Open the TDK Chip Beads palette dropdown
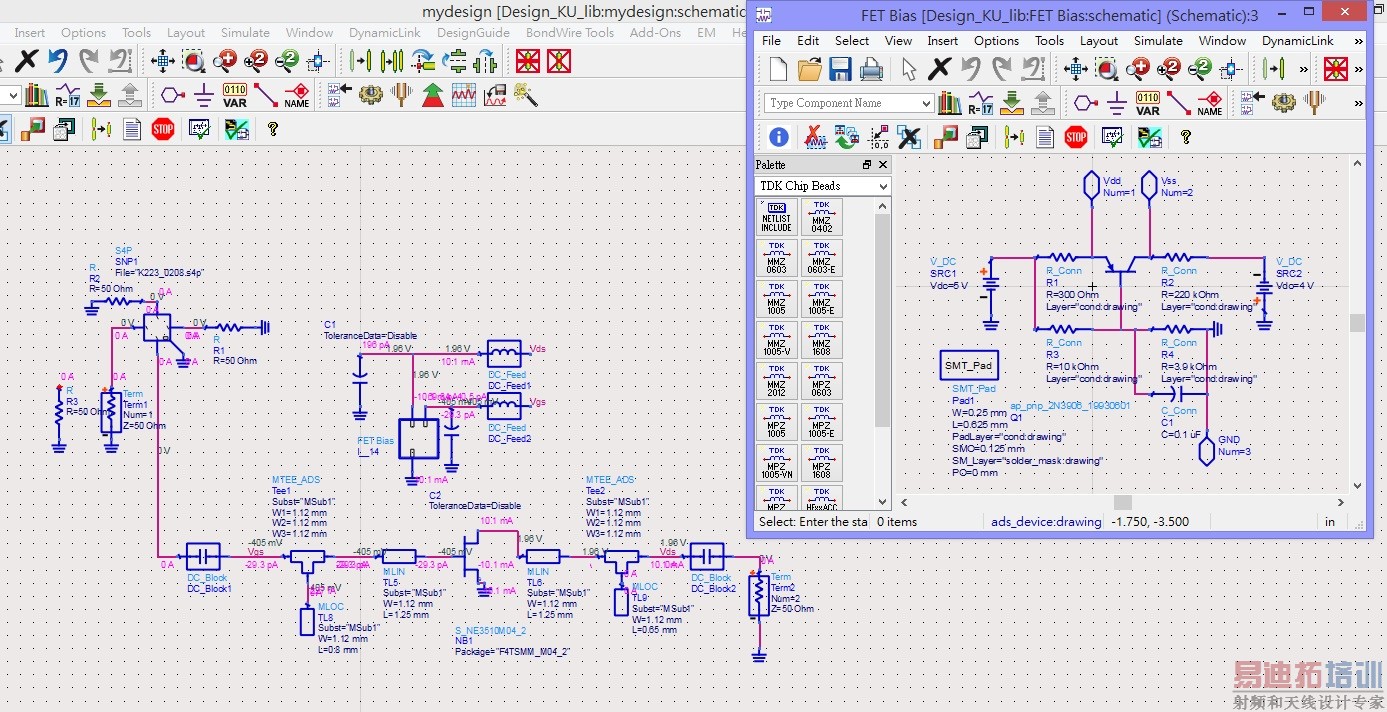The height and width of the screenshot is (712, 1387). click(882, 186)
